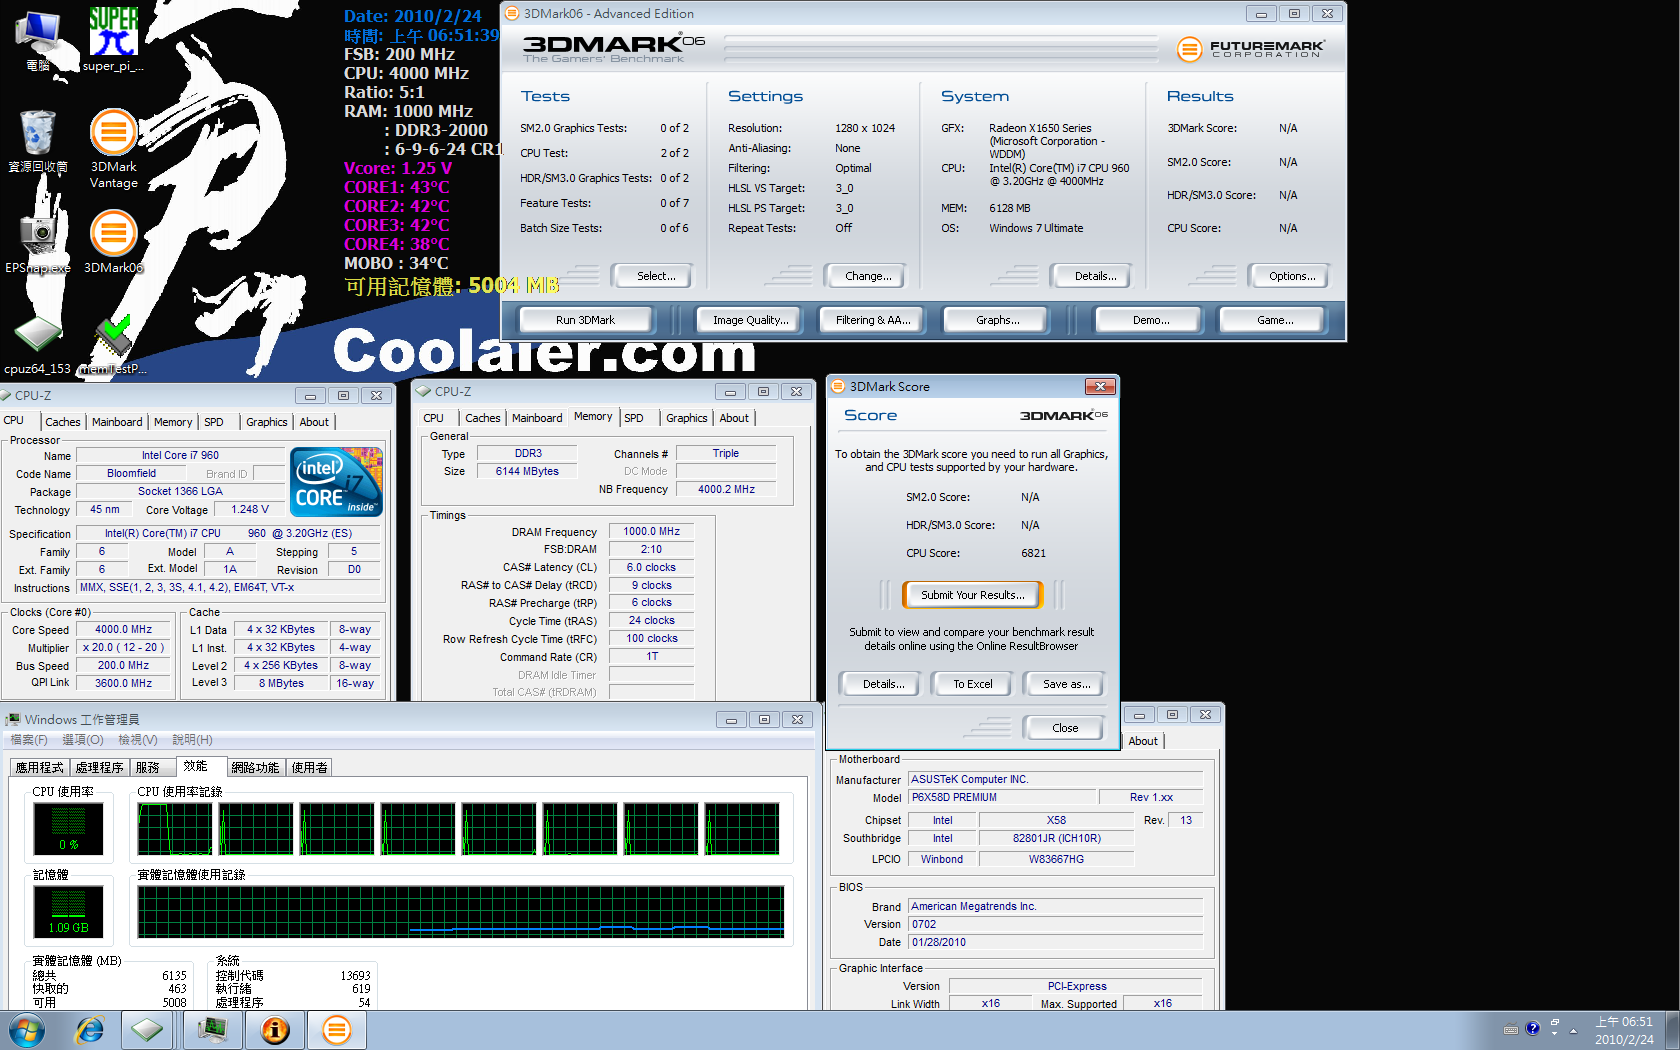Click the Futuremark Corporation logo
This screenshot has width=1680, height=1050.
tap(1251, 48)
